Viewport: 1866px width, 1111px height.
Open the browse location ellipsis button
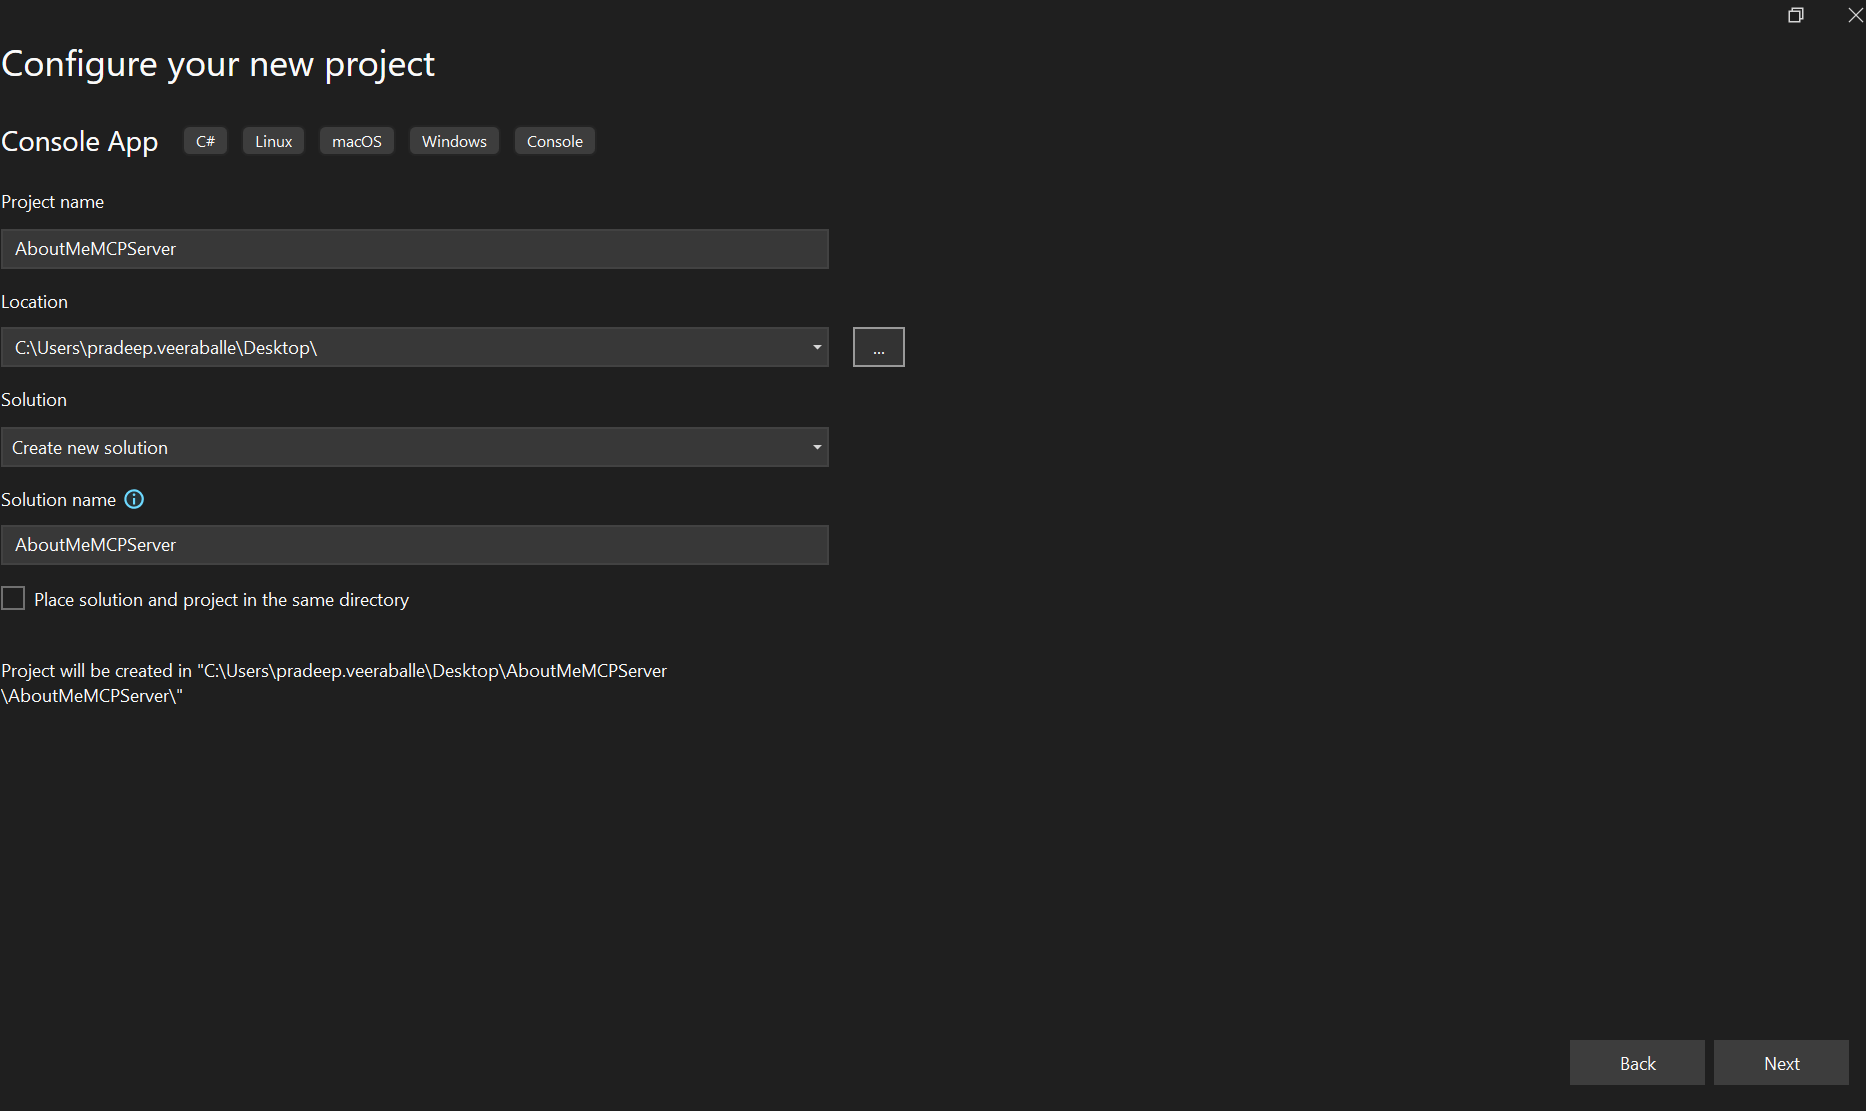click(878, 347)
